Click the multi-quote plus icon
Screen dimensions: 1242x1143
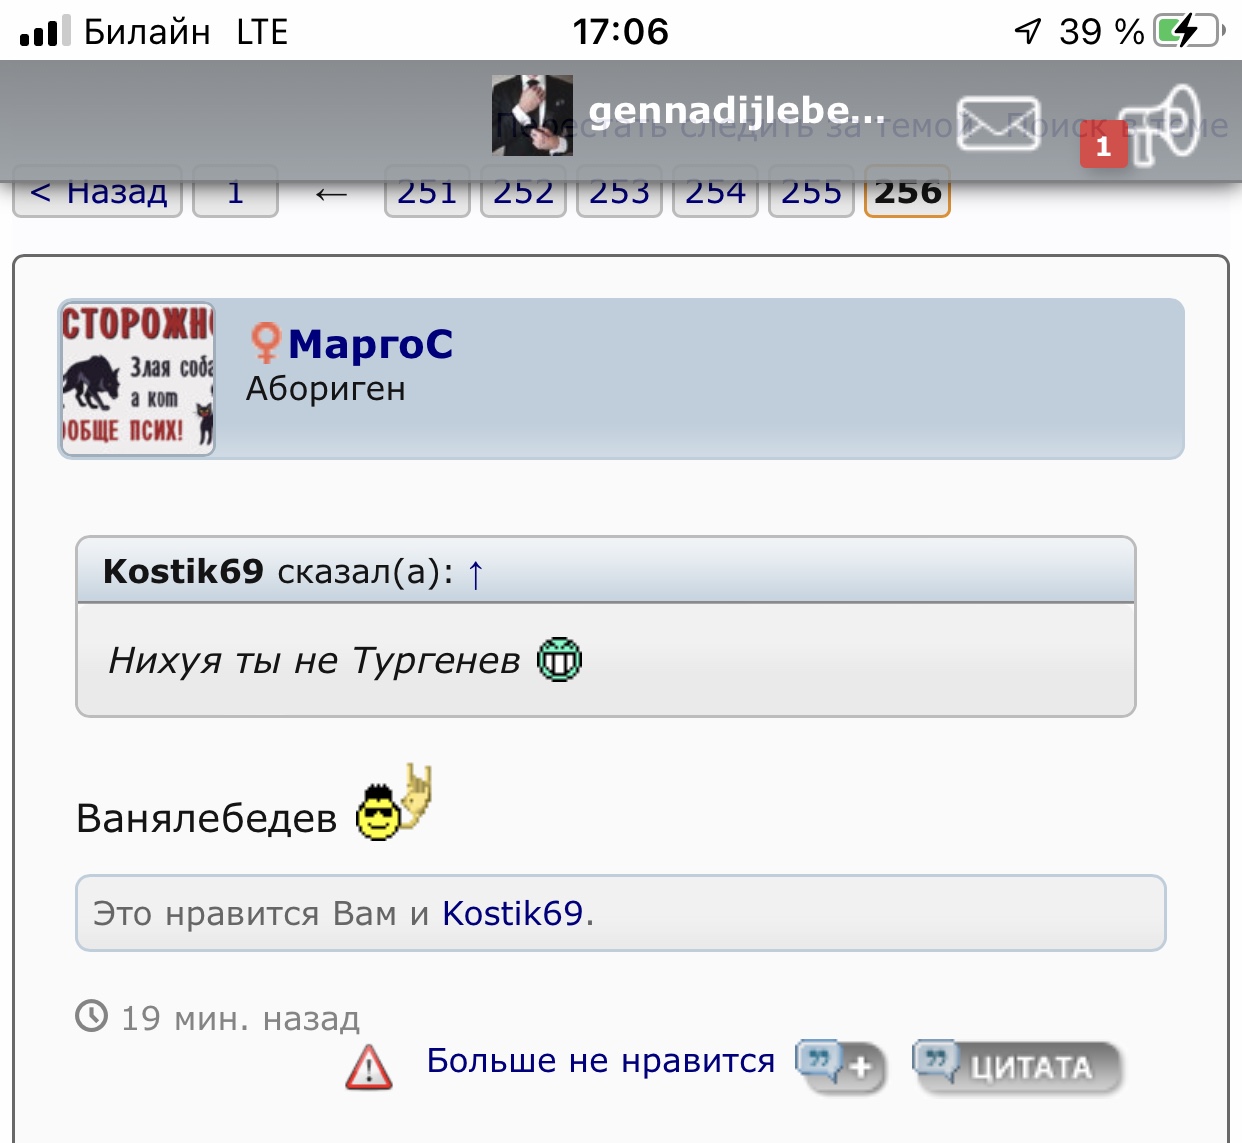pyautogui.click(x=840, y=1066)
